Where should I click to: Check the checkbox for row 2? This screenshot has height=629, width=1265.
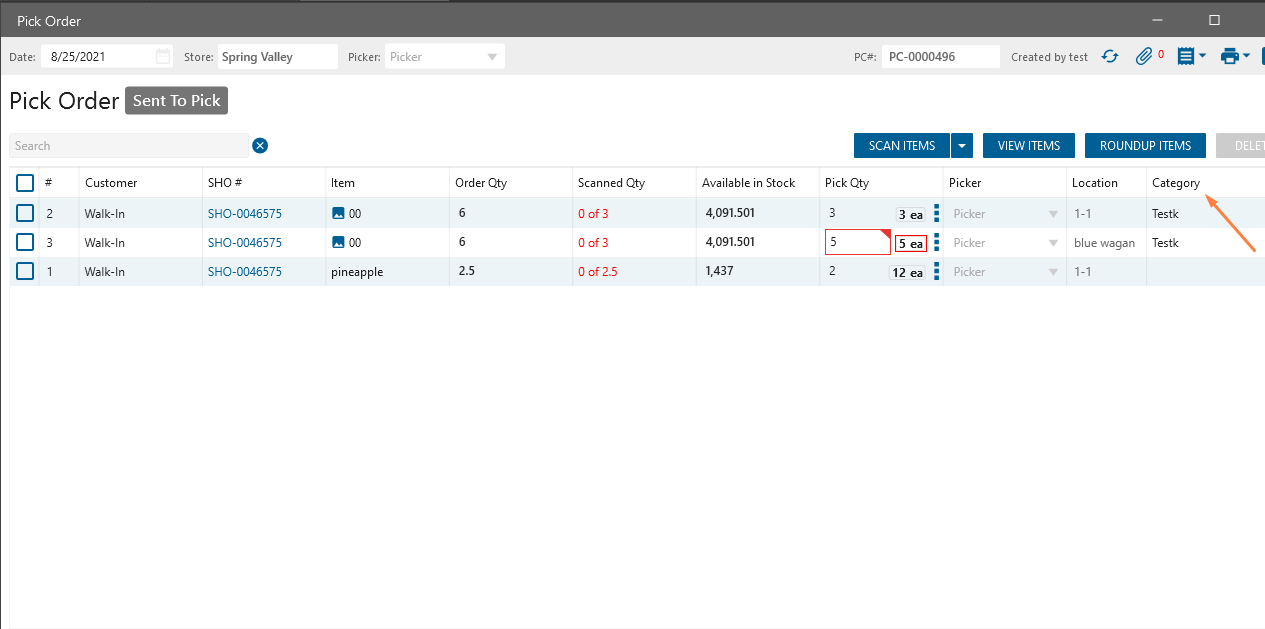pyautogui.click(x=25, y=213)
